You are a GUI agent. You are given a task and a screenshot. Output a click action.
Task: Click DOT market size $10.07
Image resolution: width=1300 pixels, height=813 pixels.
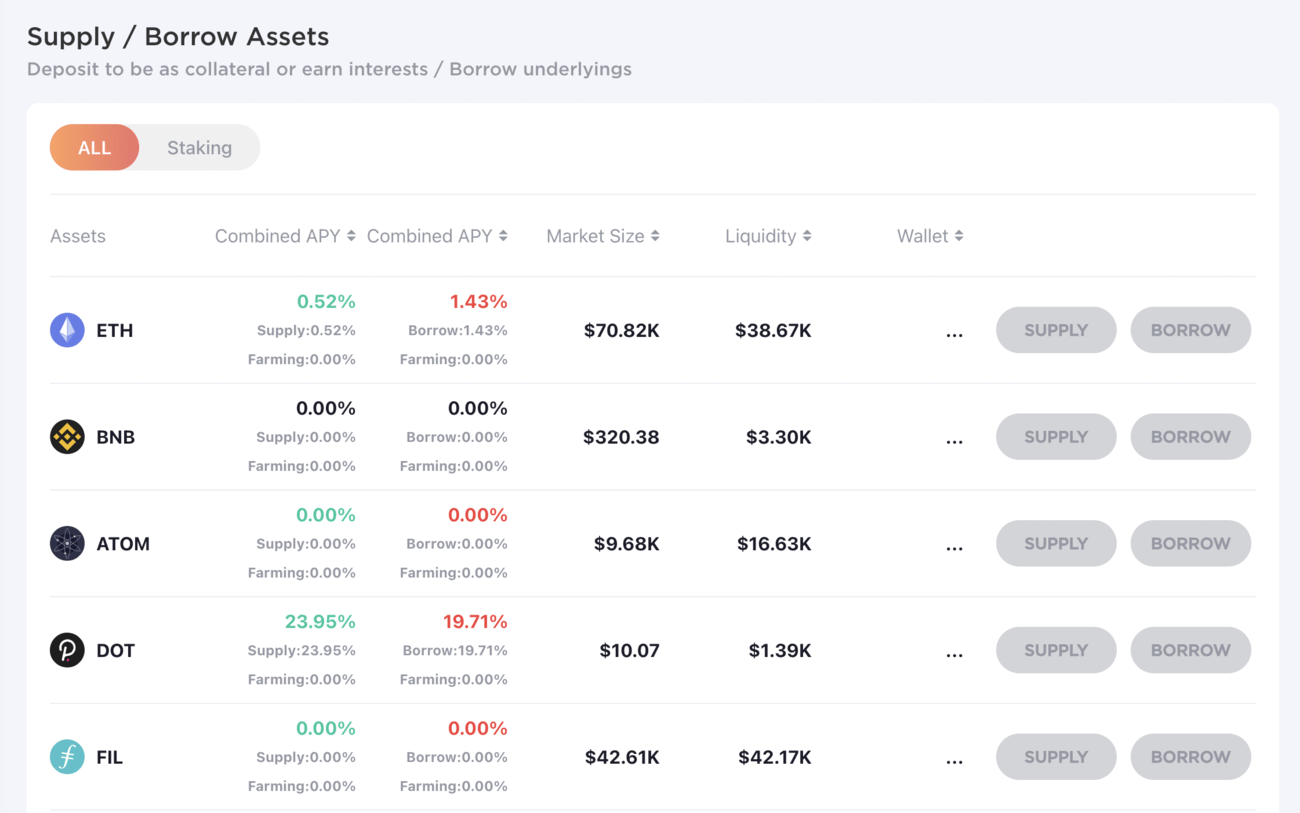pos(630,650)
